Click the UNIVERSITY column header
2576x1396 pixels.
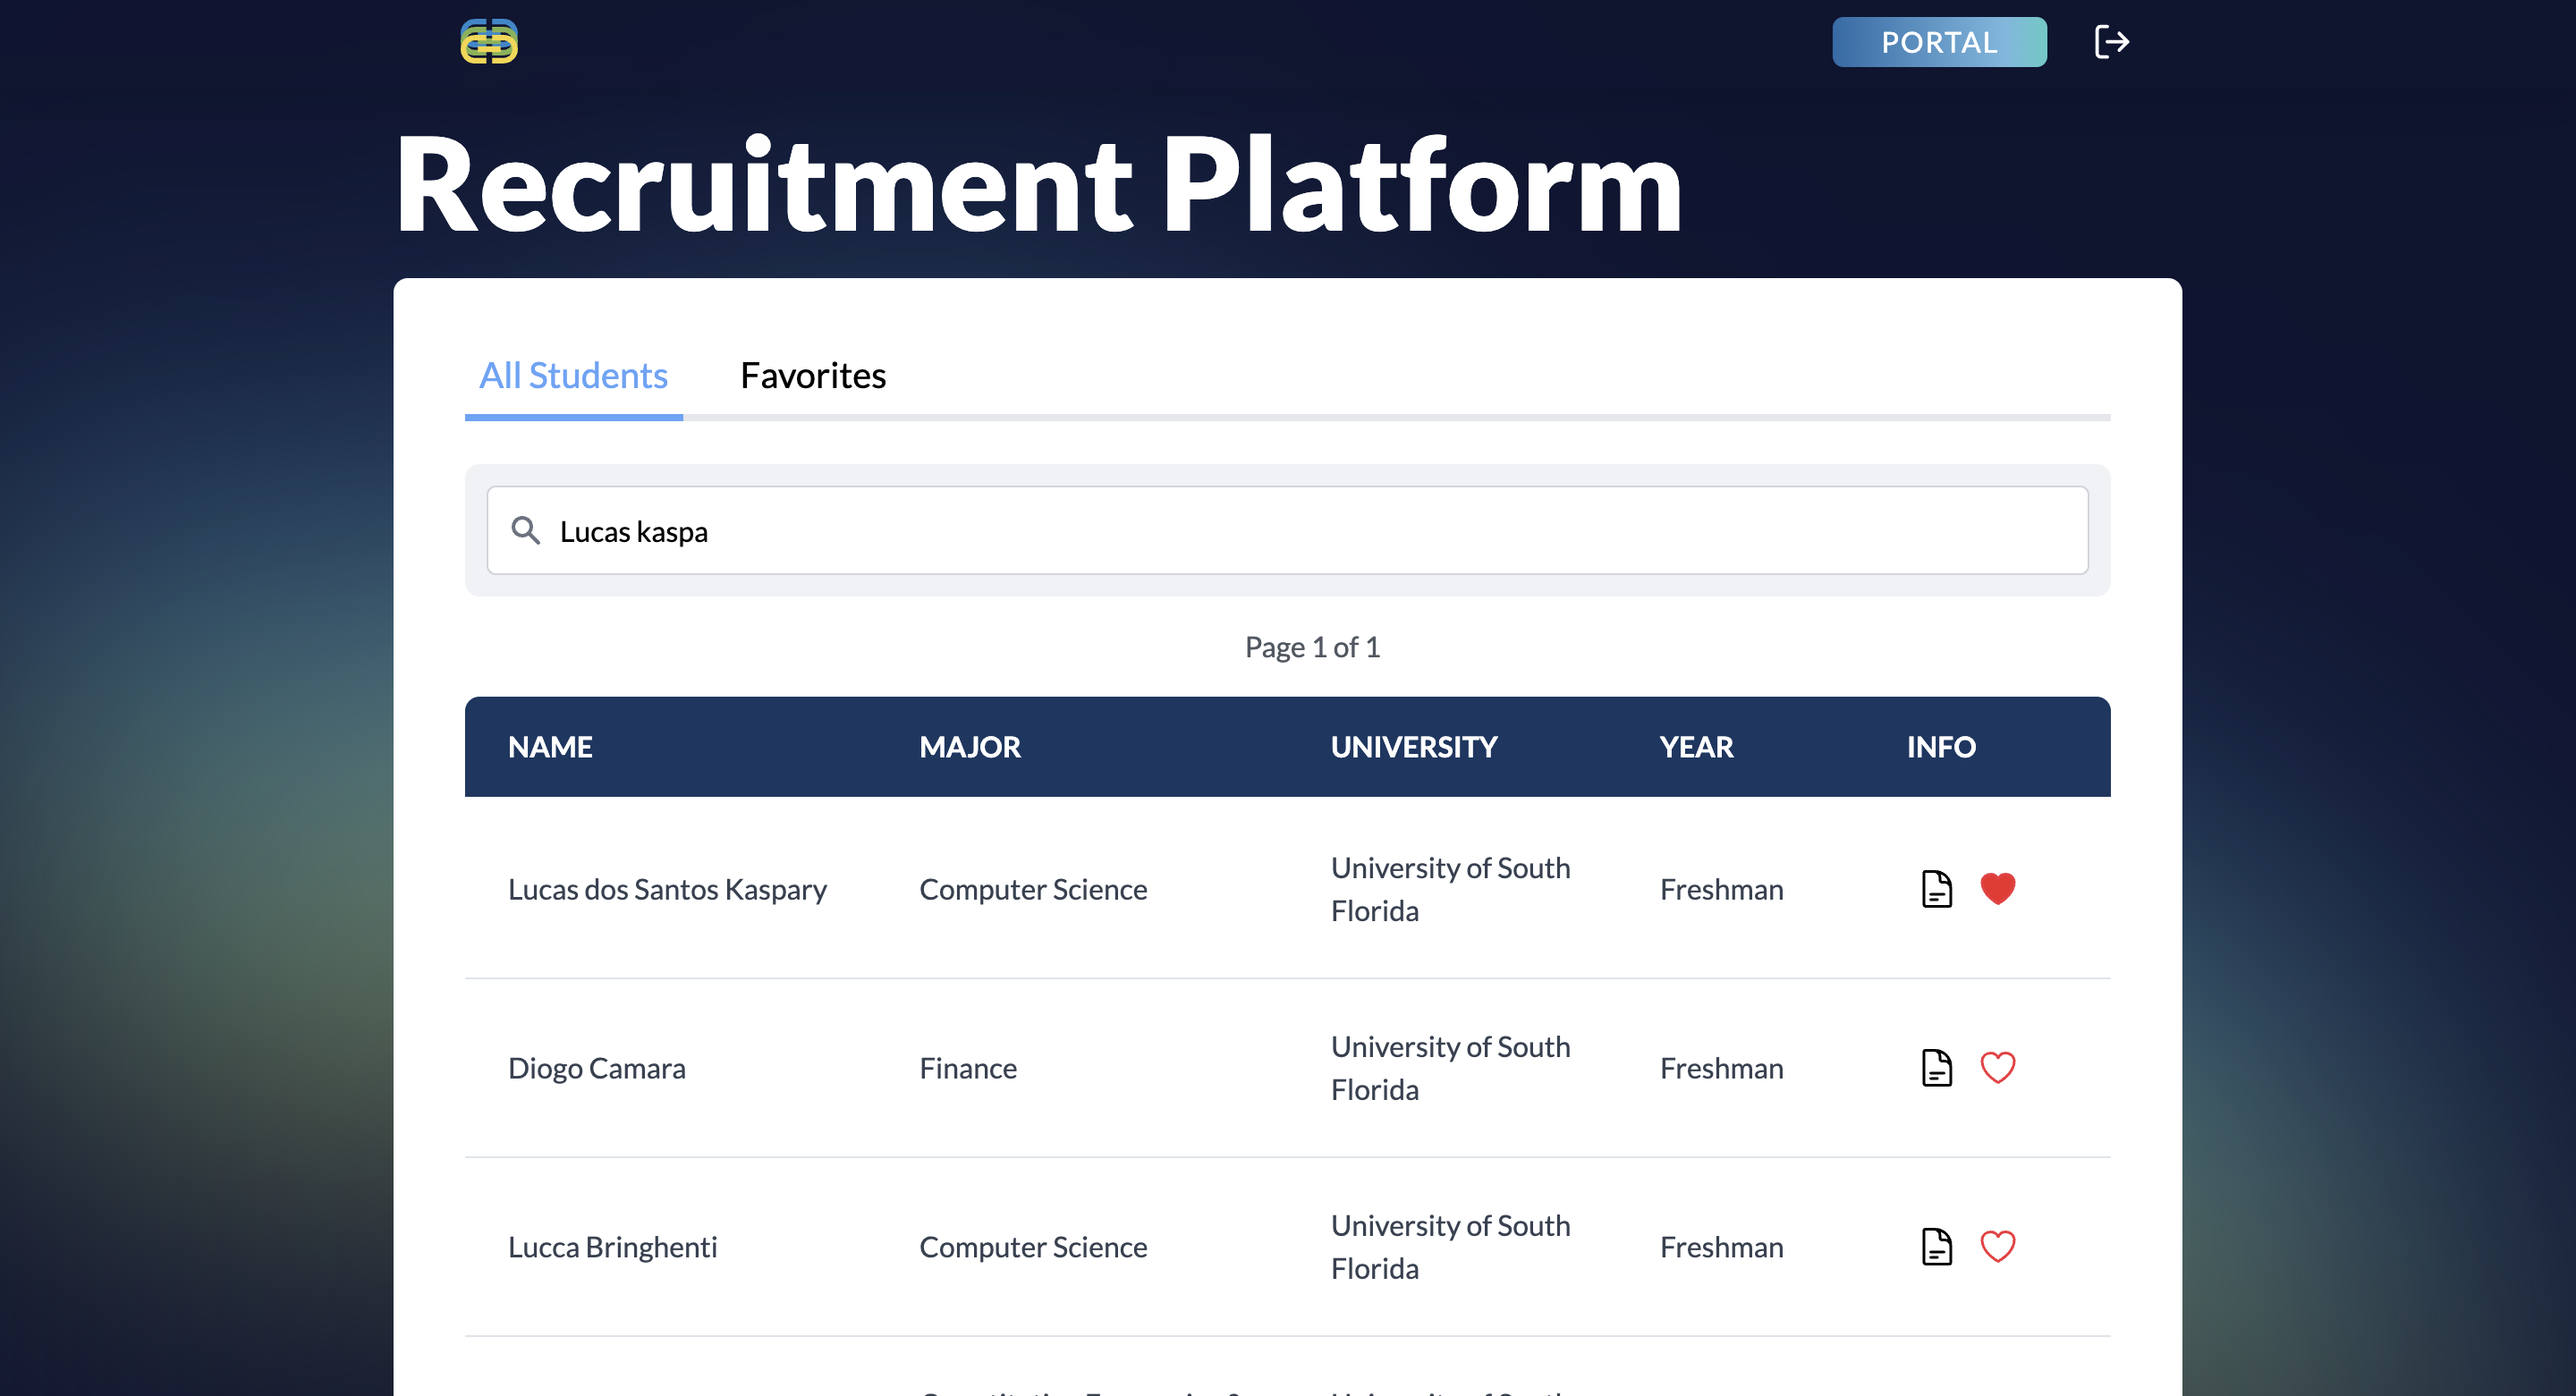pyautogui.click(x=1413, y=747)
